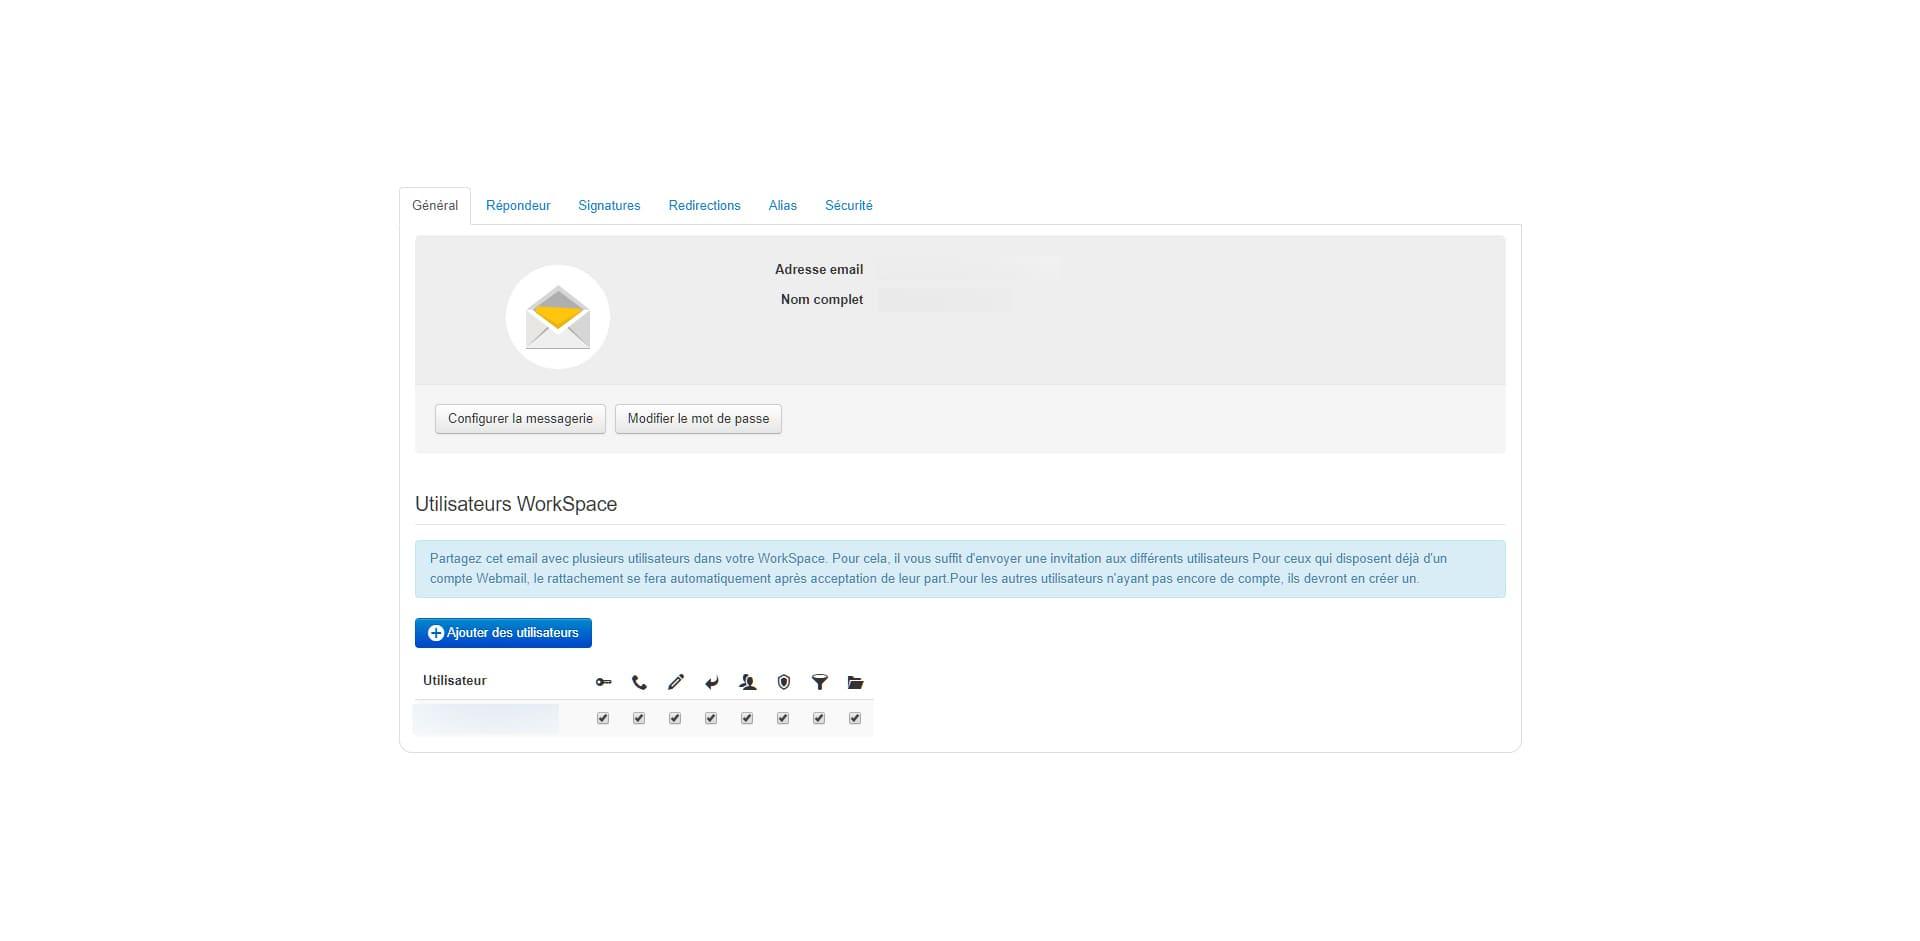Uncheck the folder permission checkbox
The width and height of the screenshot is (1920, 941).
[x=855, y=718]
